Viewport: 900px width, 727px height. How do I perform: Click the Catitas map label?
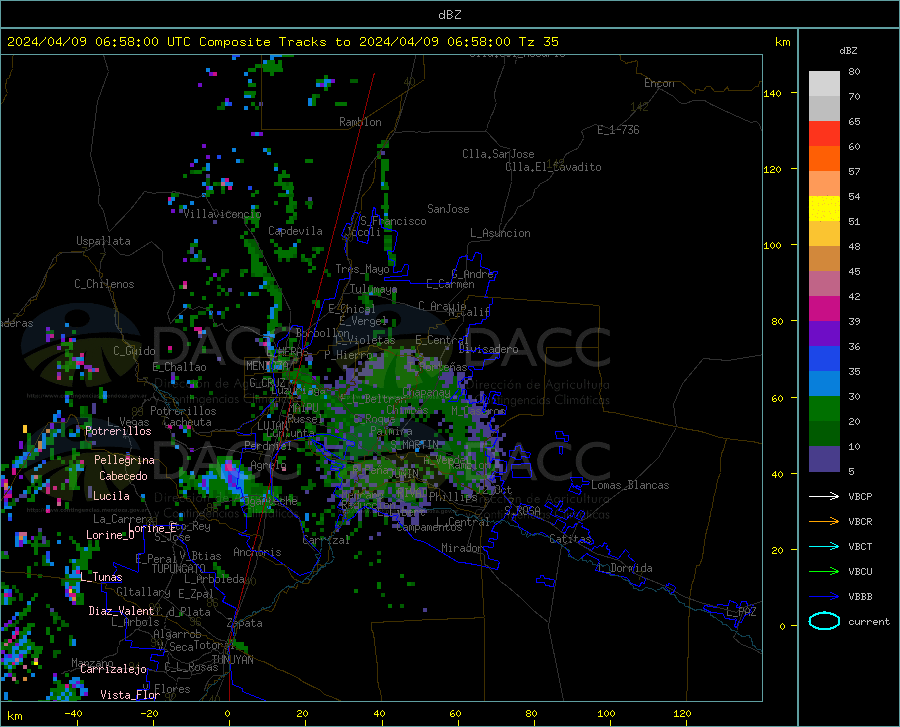[x=570, y=539]
